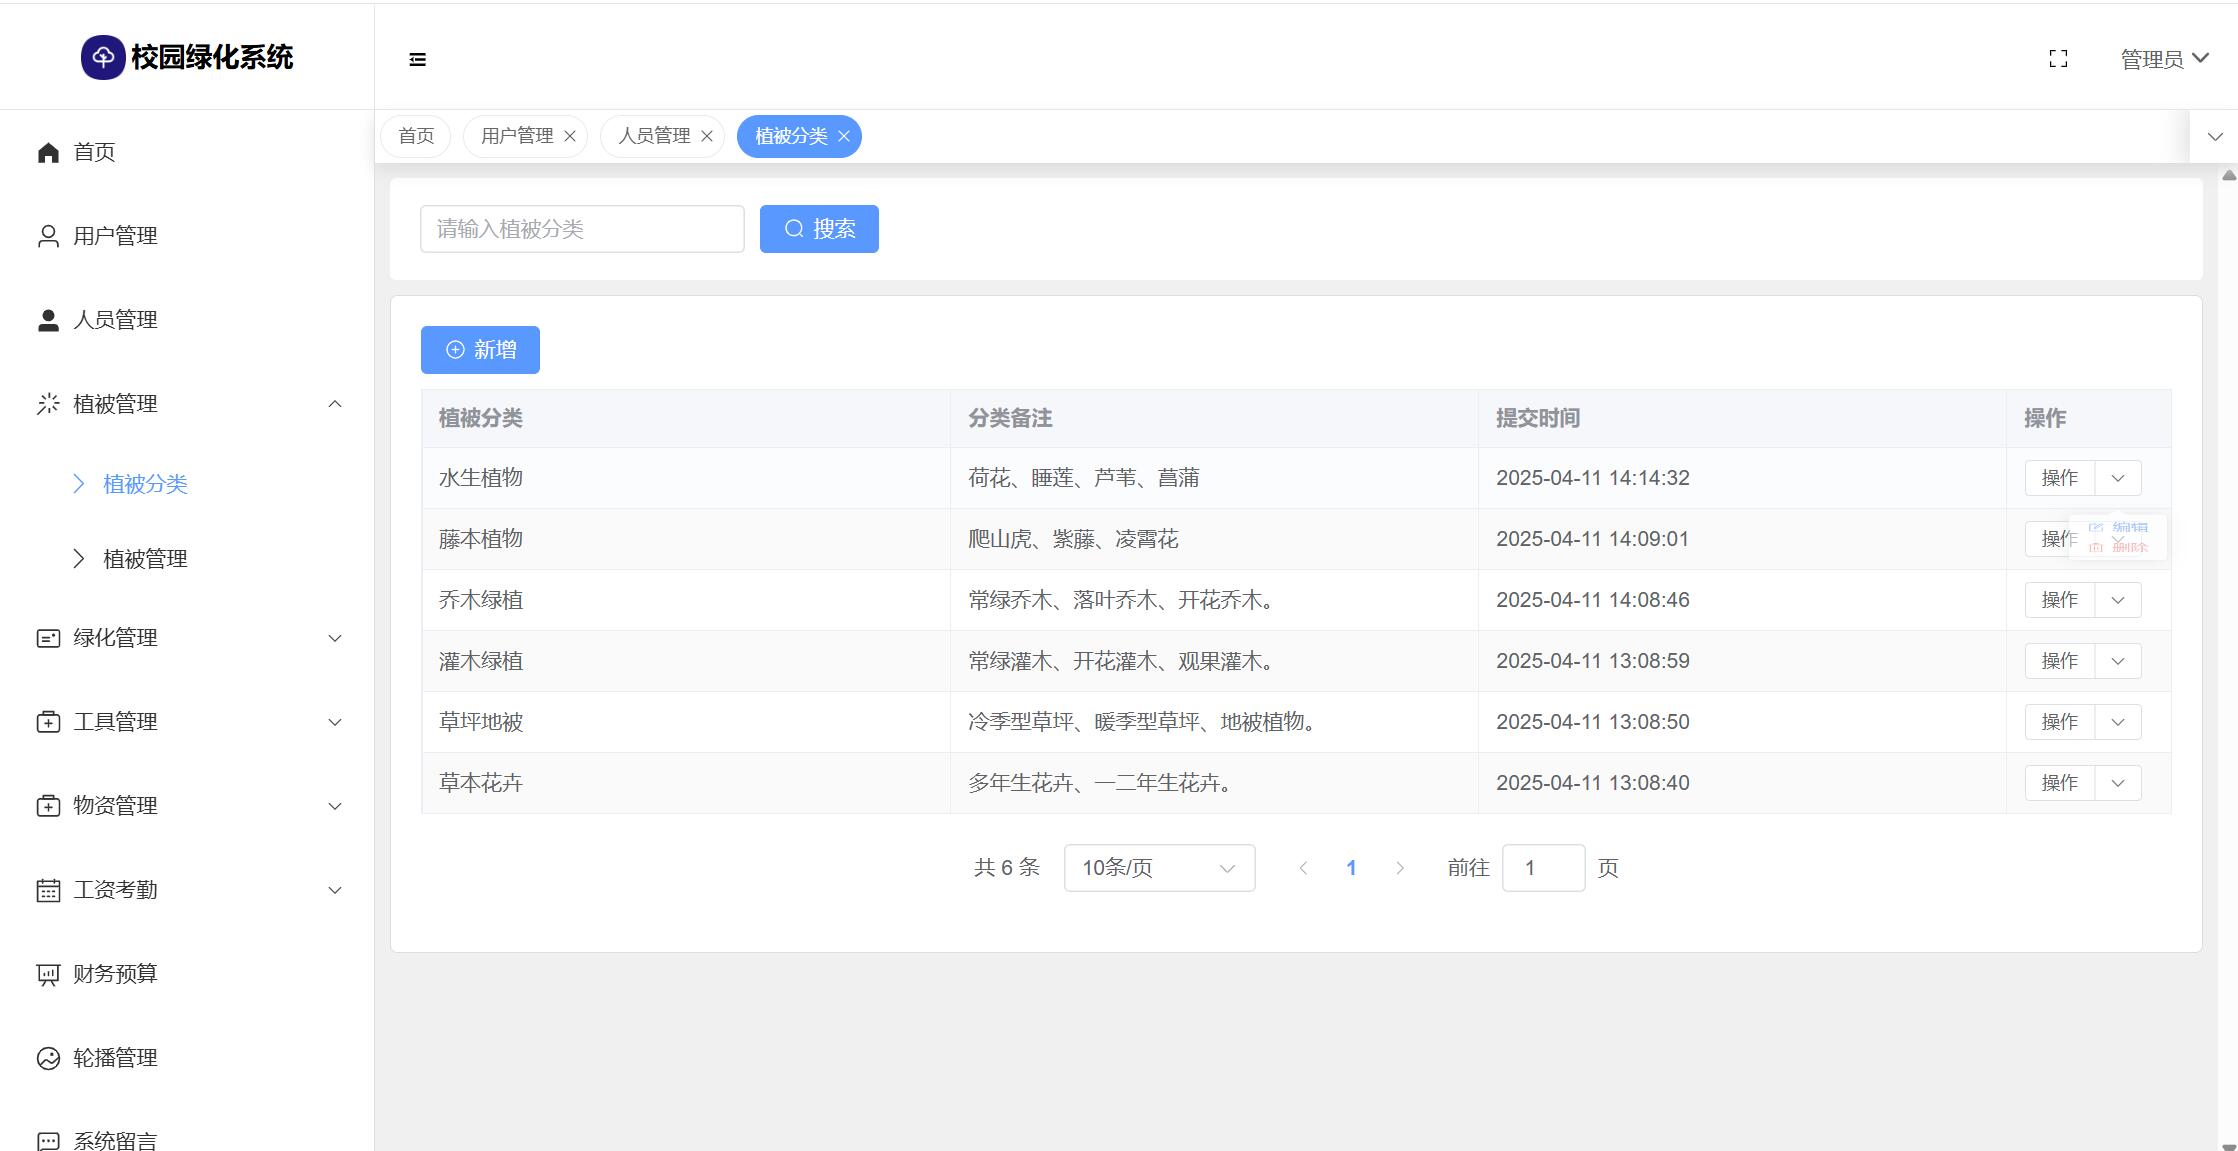Click the sidebar collapse hamburger icon
Screen dimensions: 2238x1151
[418, 60]
